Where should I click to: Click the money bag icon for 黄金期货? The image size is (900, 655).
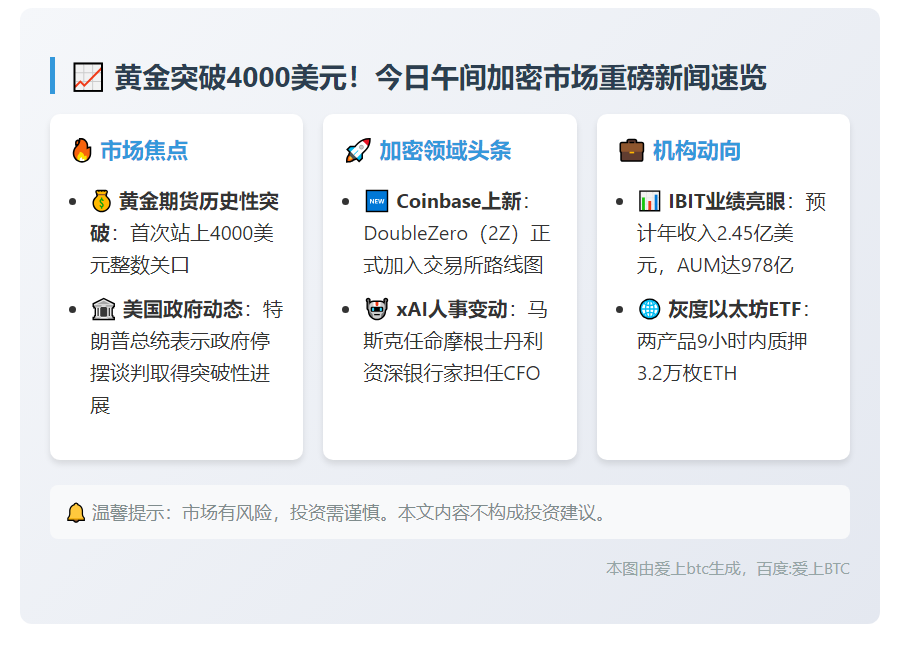(x=102, y=202)
